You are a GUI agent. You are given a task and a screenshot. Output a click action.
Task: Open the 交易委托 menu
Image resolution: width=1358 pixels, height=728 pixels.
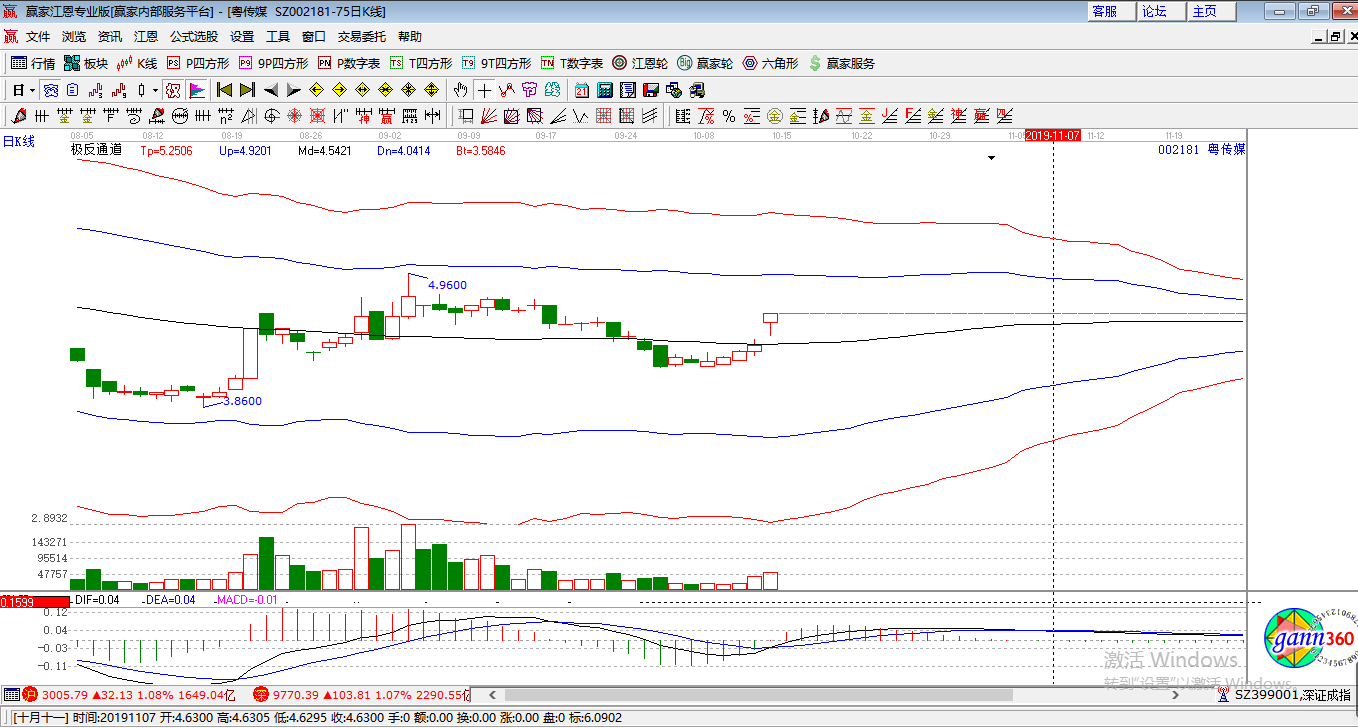point(362,36)
